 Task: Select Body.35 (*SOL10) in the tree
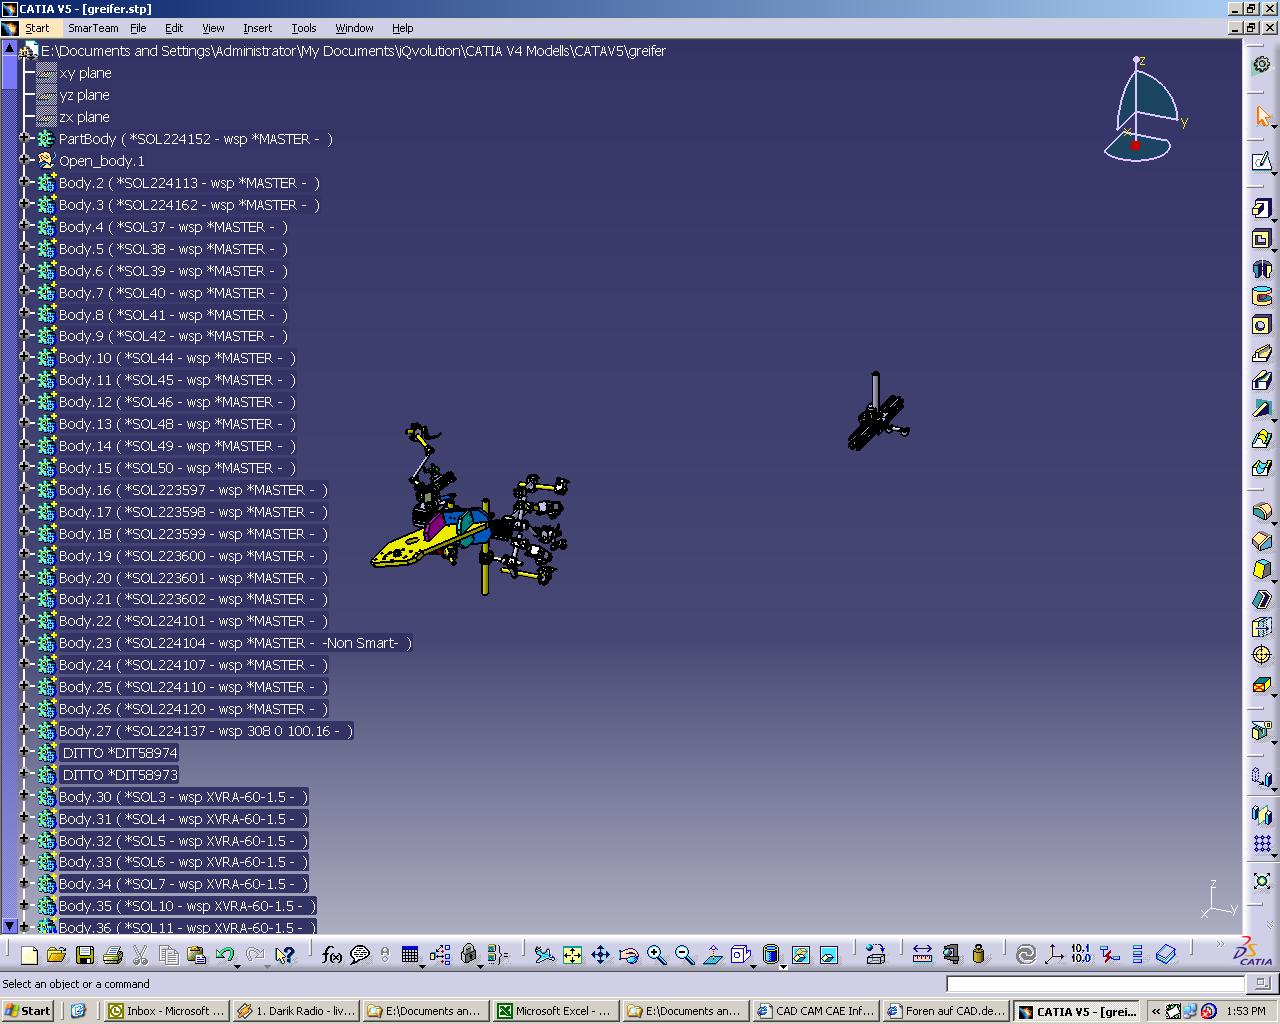187,906
